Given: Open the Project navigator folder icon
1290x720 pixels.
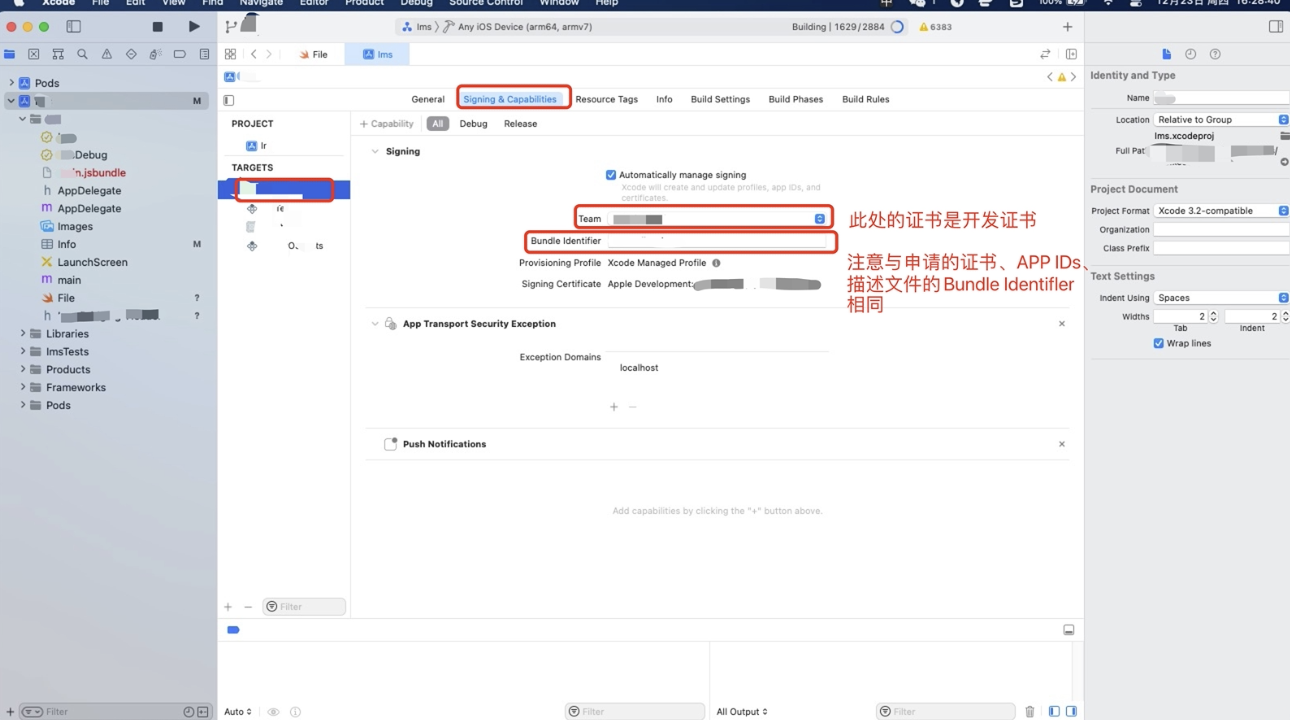Looking at the screenshot, I should tap(10, 54).
